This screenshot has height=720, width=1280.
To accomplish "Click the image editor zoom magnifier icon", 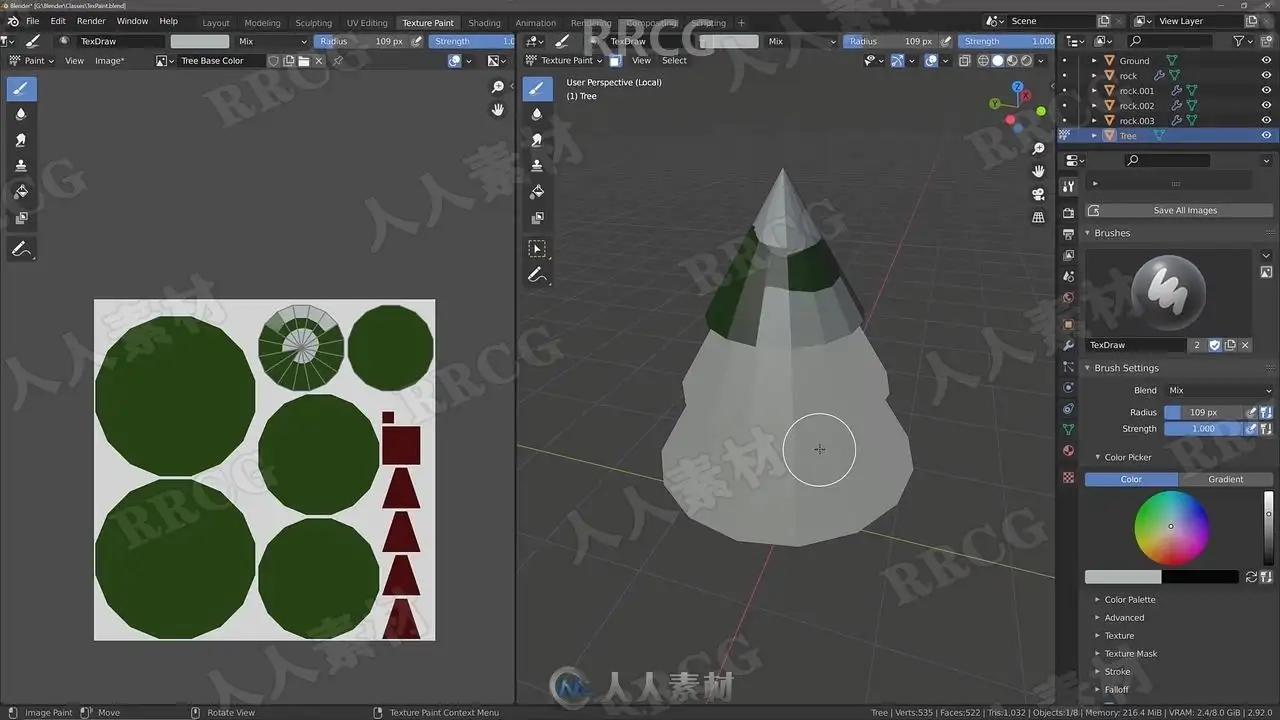I will click(498, 88).
